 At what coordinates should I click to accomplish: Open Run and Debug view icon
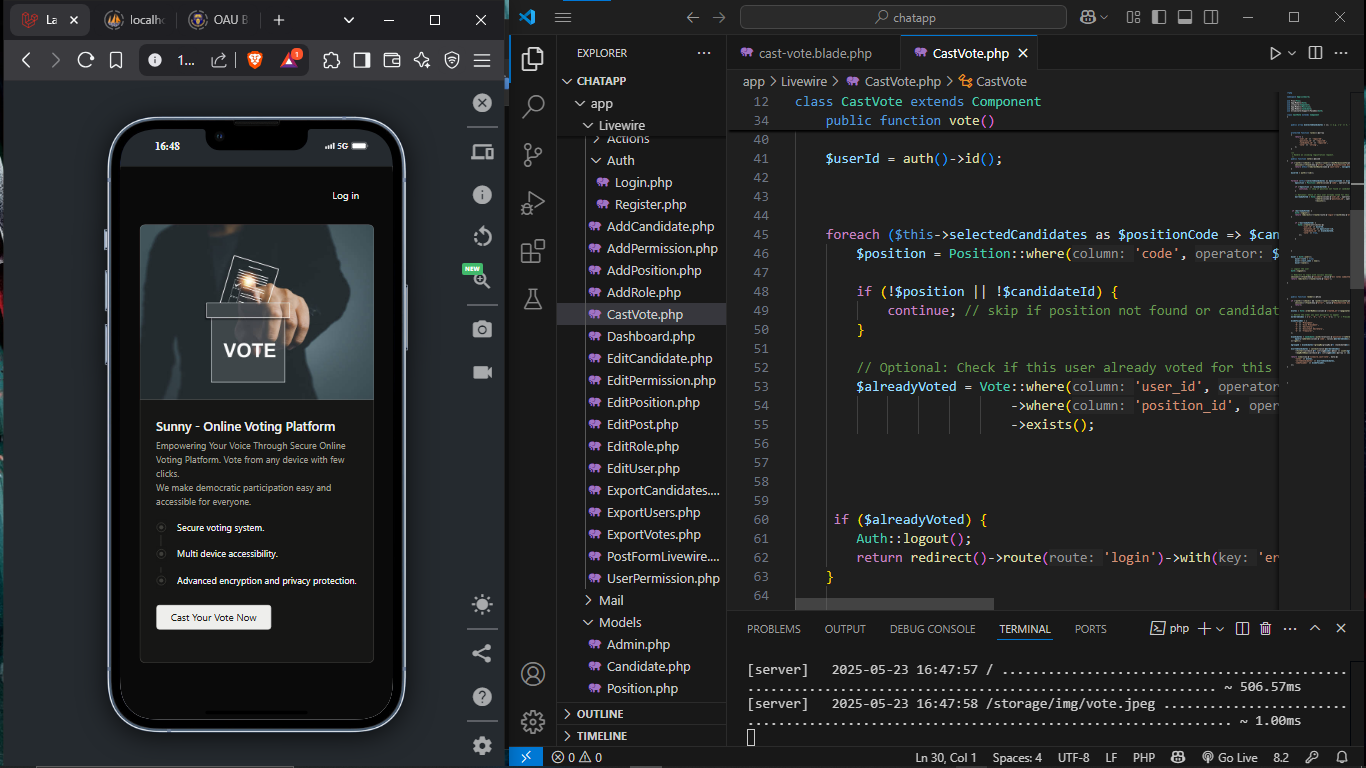533,203
